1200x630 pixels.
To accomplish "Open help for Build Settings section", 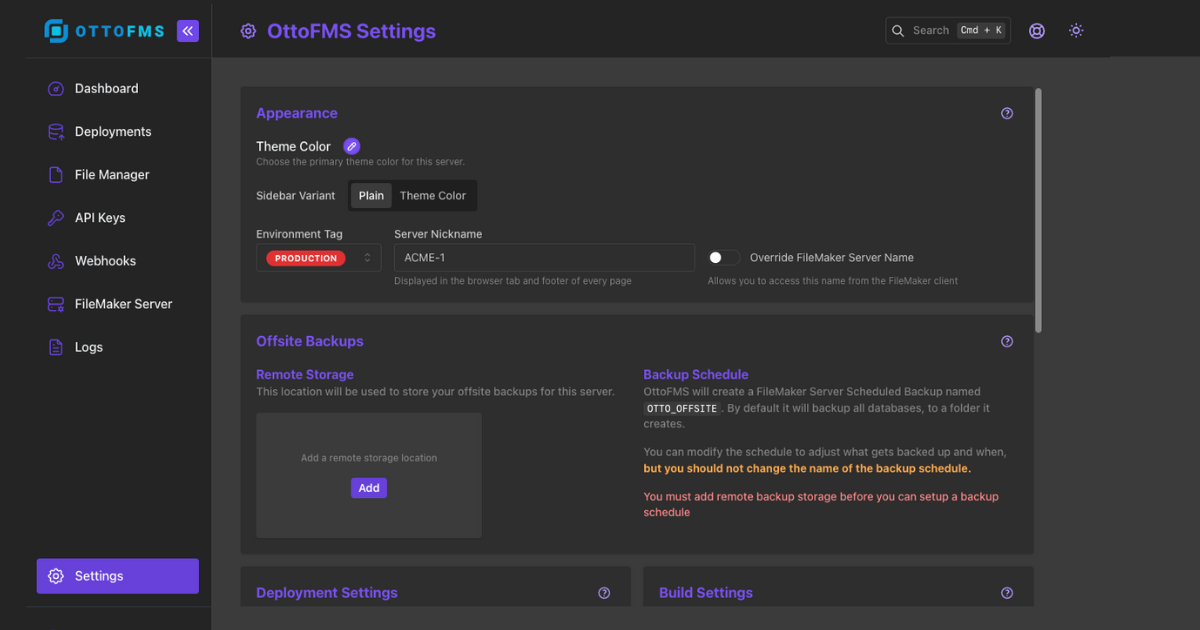I will [1007, 593].
